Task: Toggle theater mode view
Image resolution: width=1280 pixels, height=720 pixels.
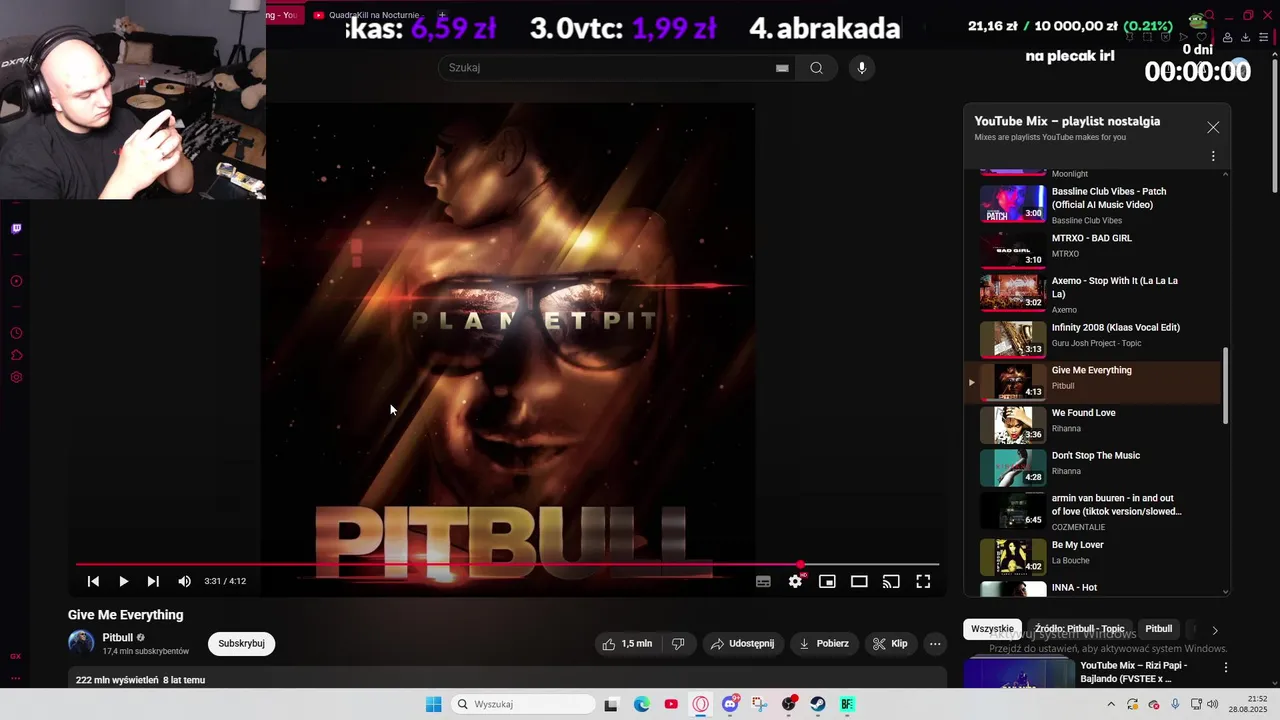Action: click(x=859, y=581)
